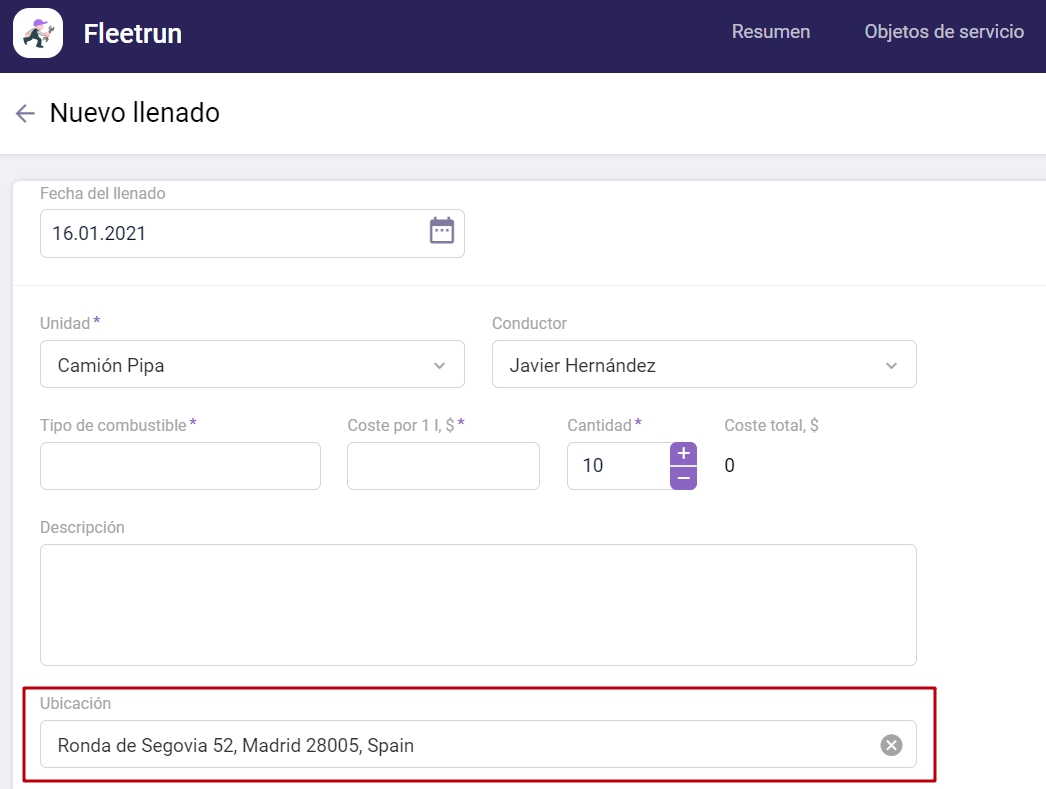
Task: Decrease Cantidad with the minus button
Action: [683, 478]
